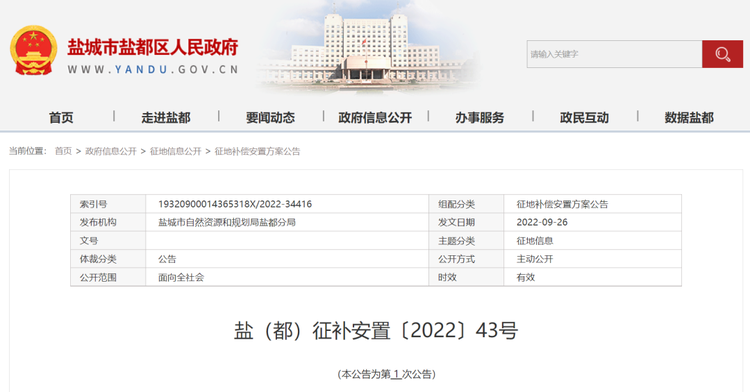Open the 首页 navigation menu item
750x392 pixels.
click(61, 118)
